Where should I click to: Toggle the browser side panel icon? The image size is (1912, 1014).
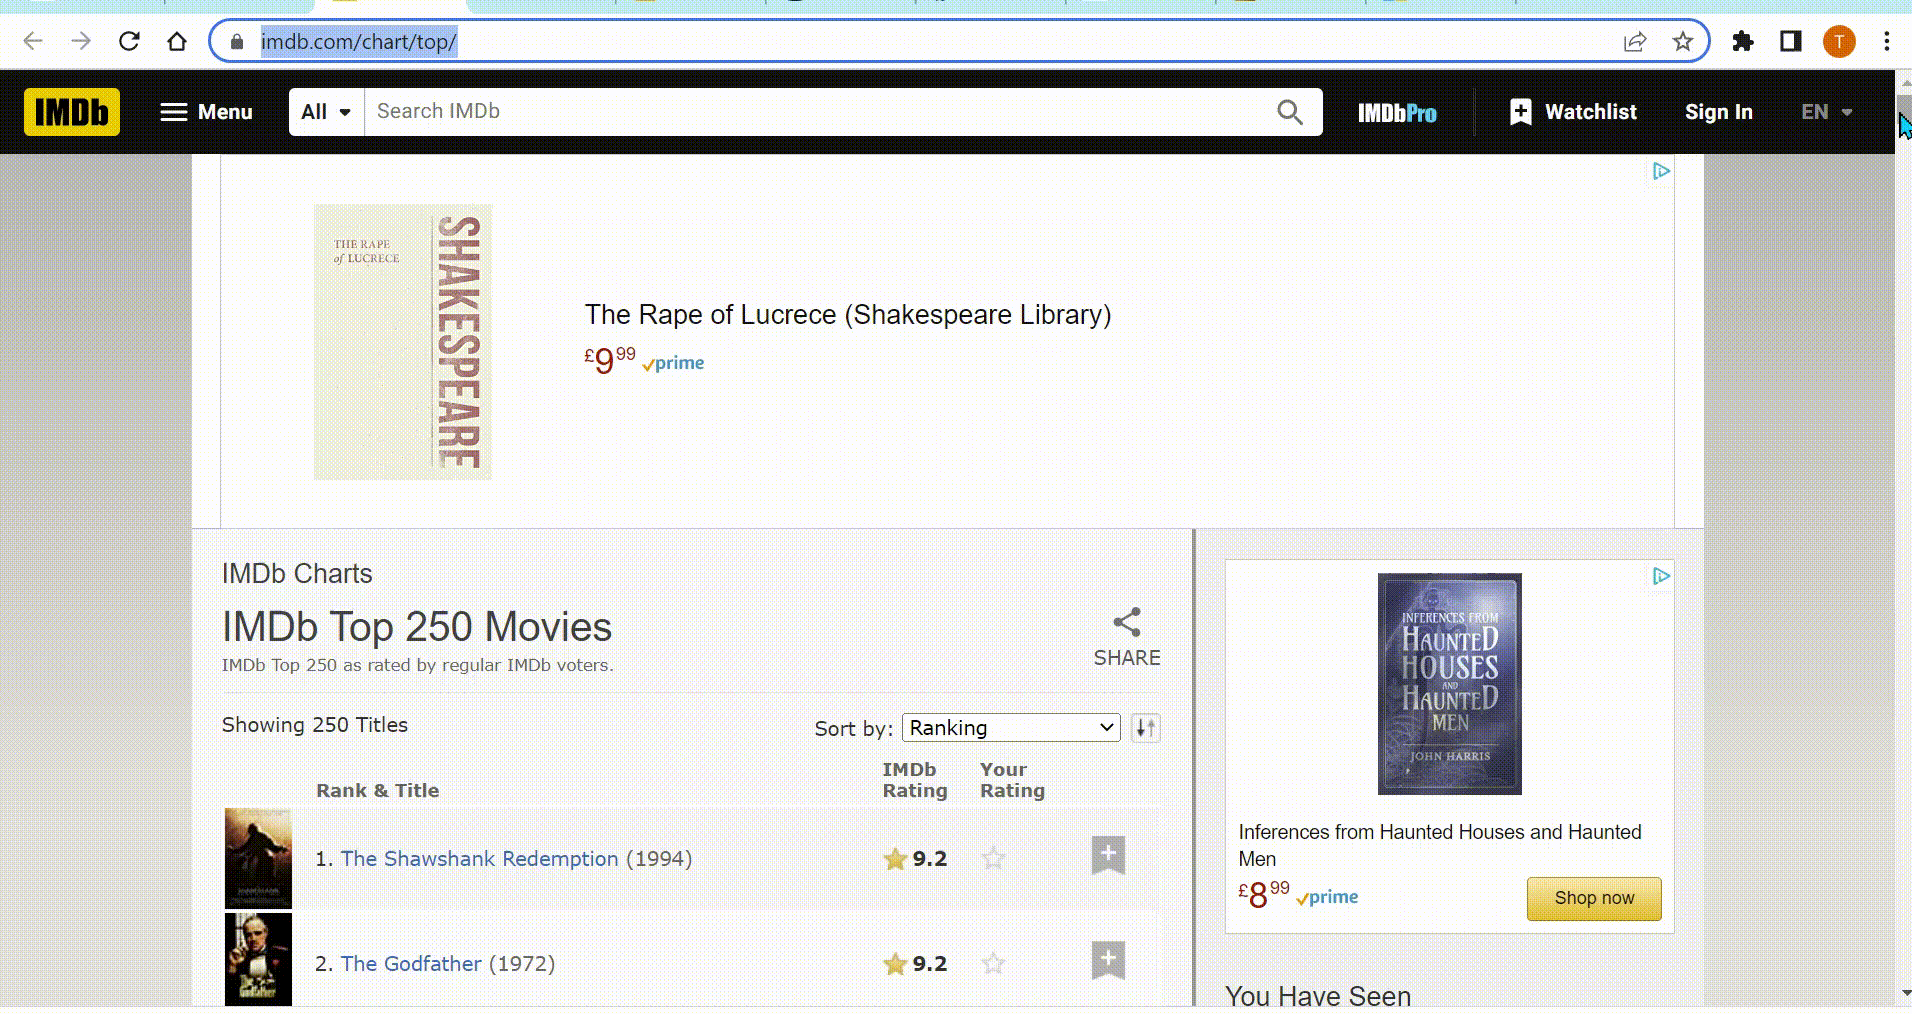coord(1791,41)
